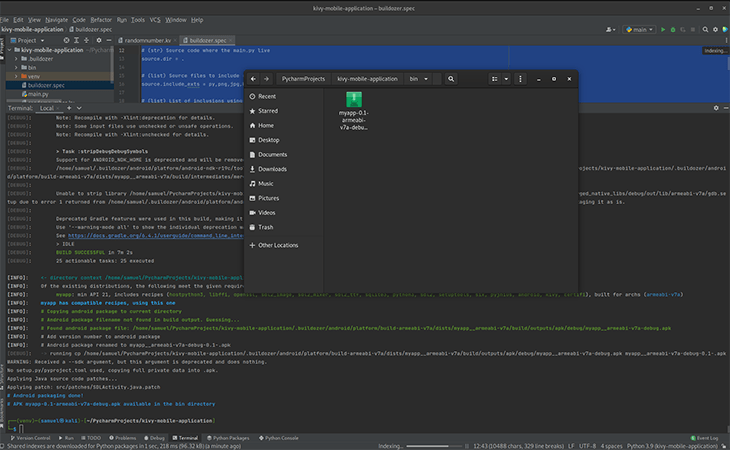Viewport: 730px width, 450px height.
Task: Switch to randomnumber.kv editor tab
Action: [x=148, y=40]
